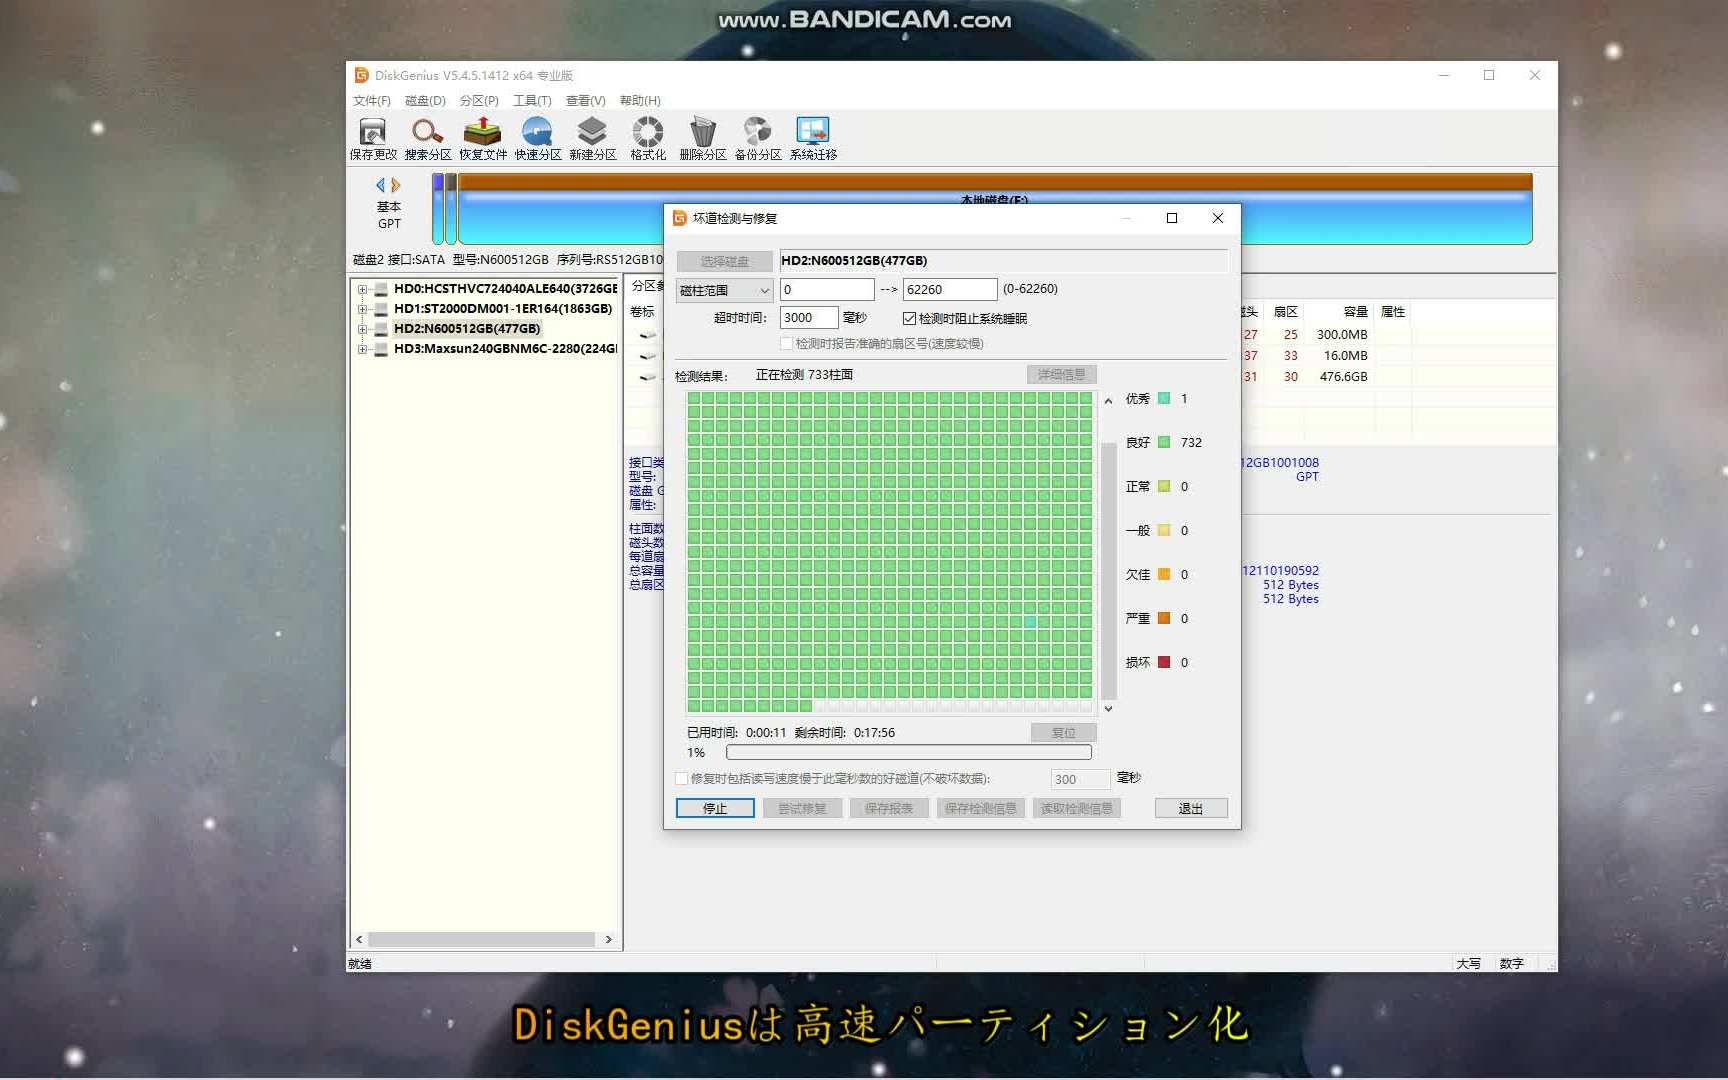Screen dimensions: 1728x1080
Task: Click the Excellent (优秀) cyan color swatch
Action: pos(1164,398)
